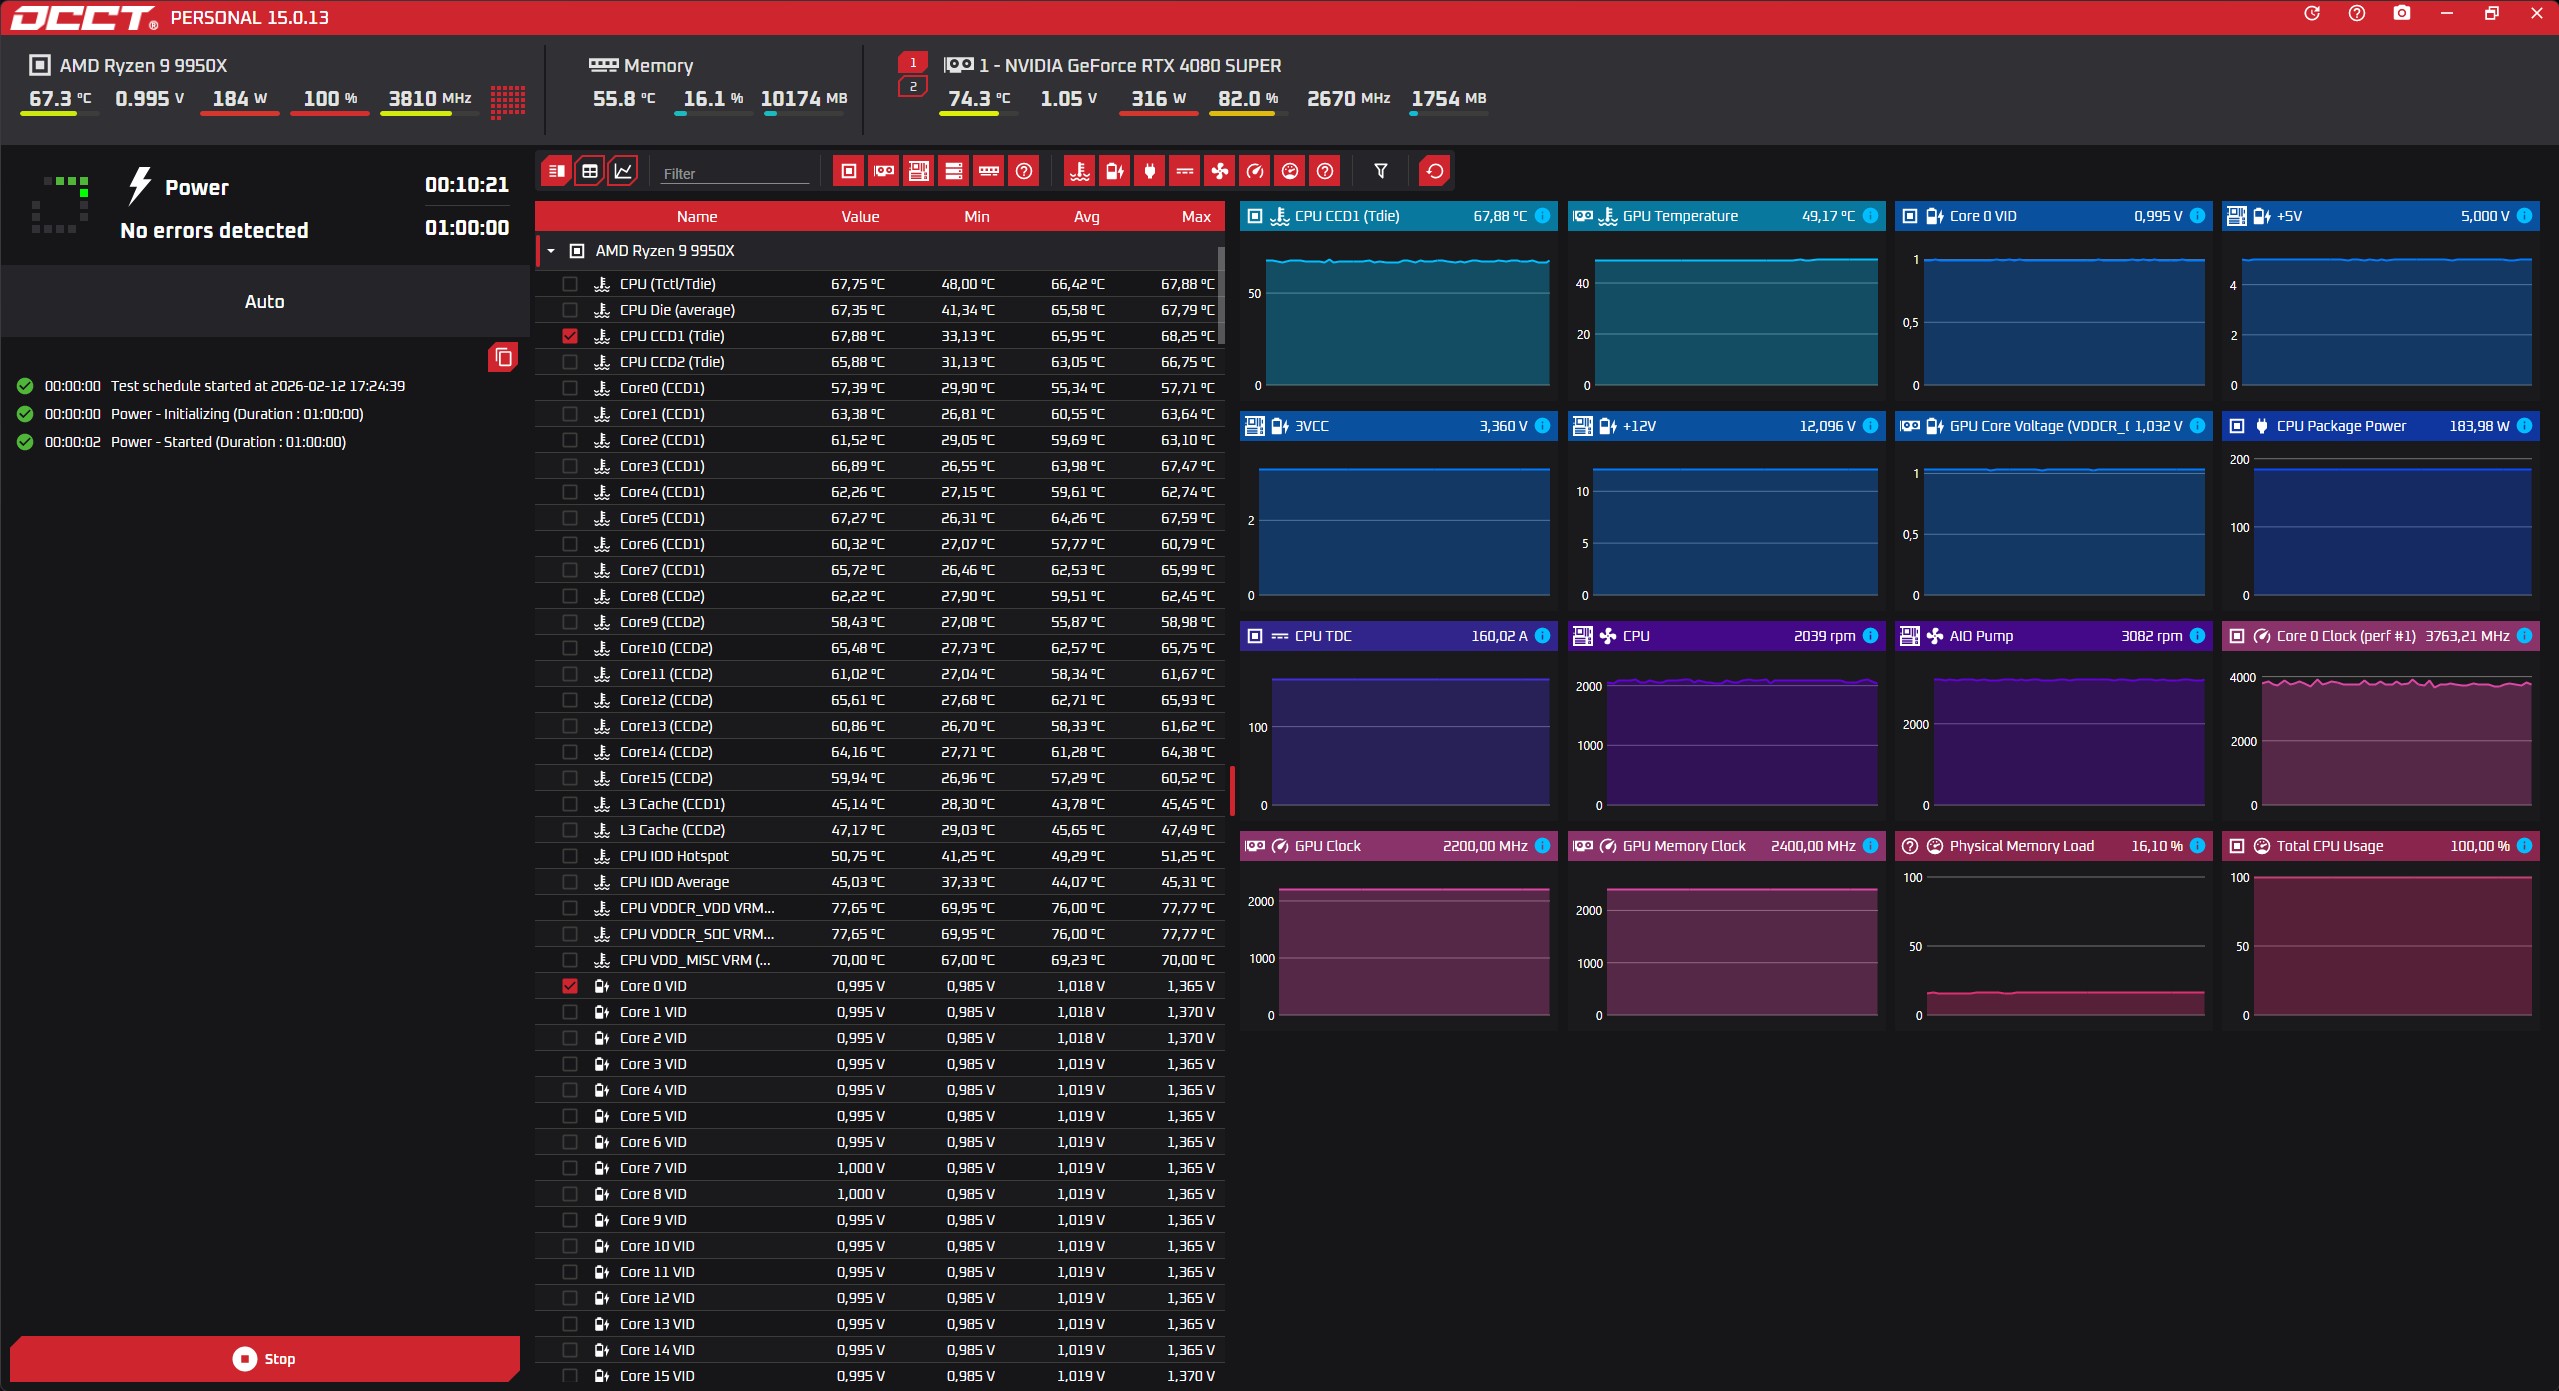Toggle the graph view mode button
The height and width of the screenshot is (1391, 2559).
623,171
